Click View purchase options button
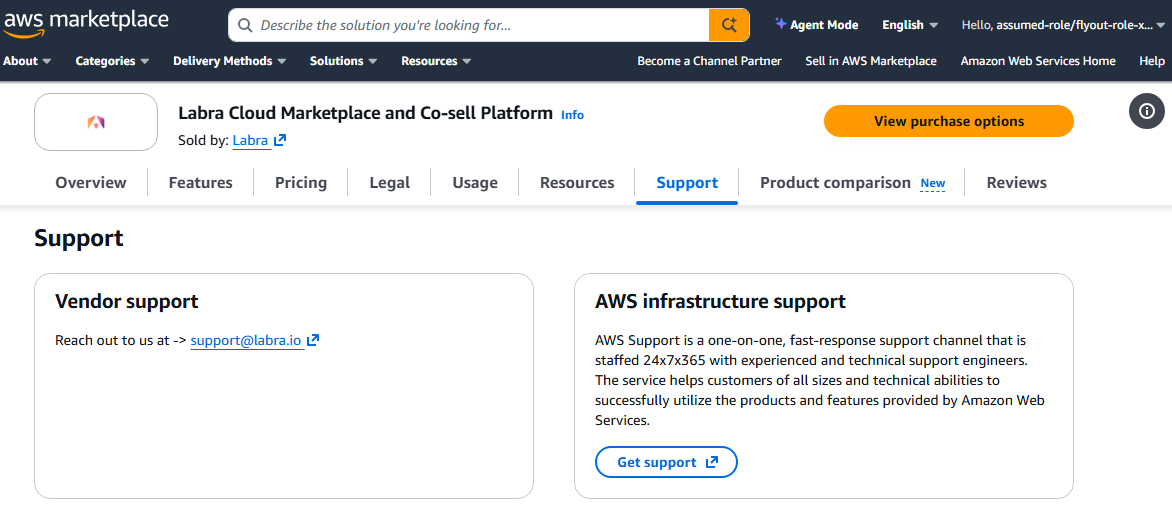This screenshot has width=1172, height=518. click(x=948, y=121)
